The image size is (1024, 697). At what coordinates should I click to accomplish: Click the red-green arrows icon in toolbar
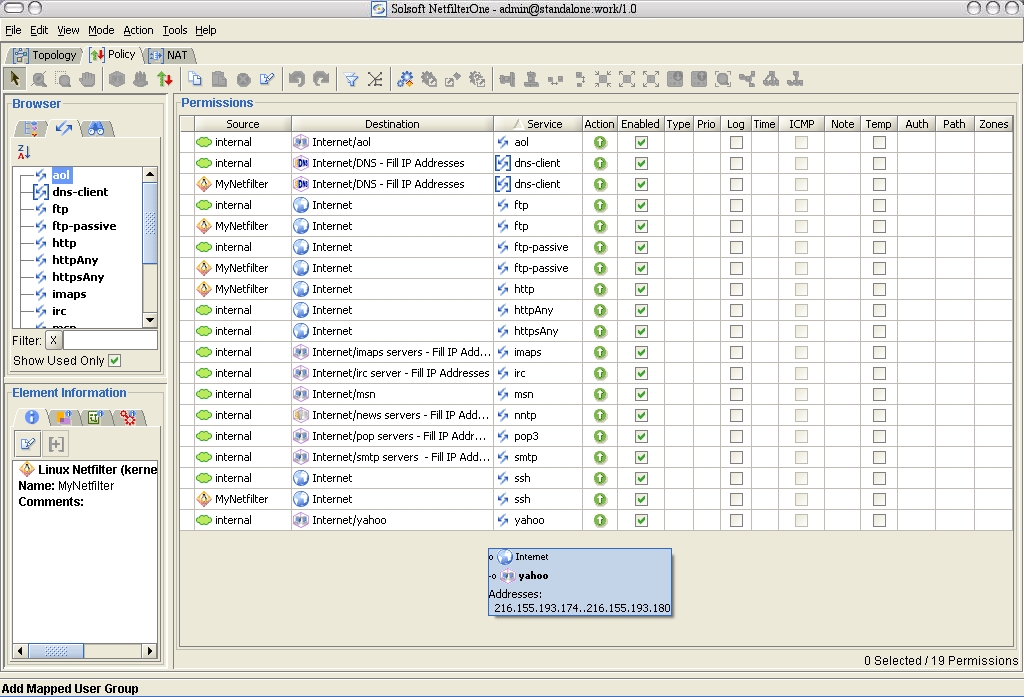165,79
